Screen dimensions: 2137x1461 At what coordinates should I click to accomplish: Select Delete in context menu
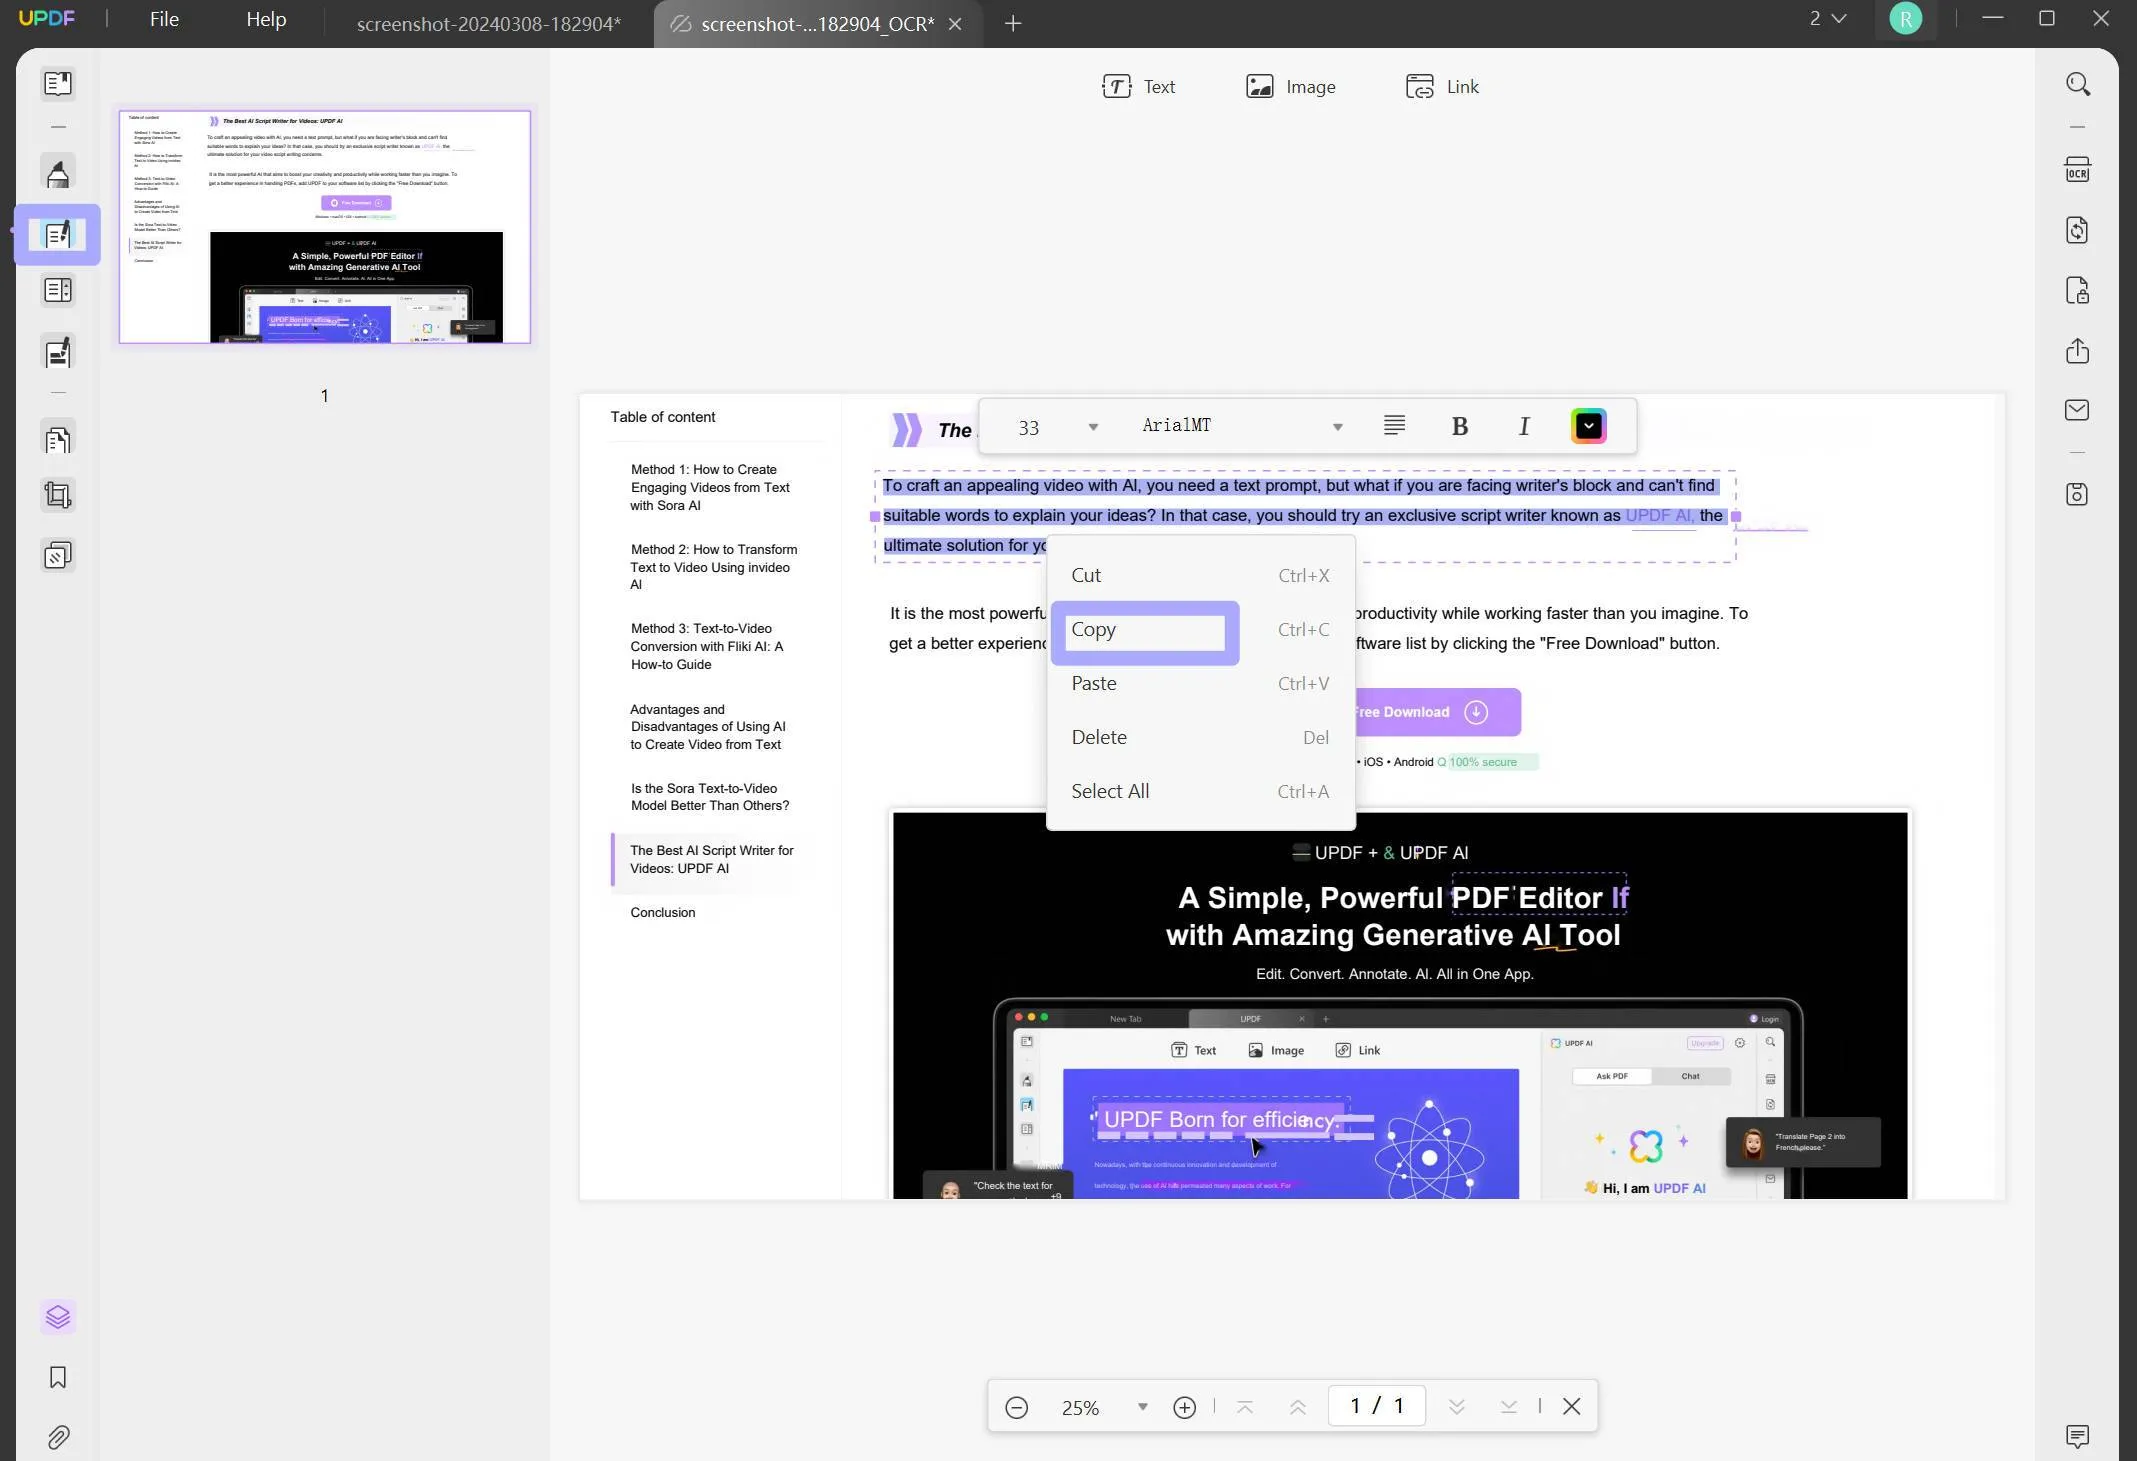tap(1099, 737)
